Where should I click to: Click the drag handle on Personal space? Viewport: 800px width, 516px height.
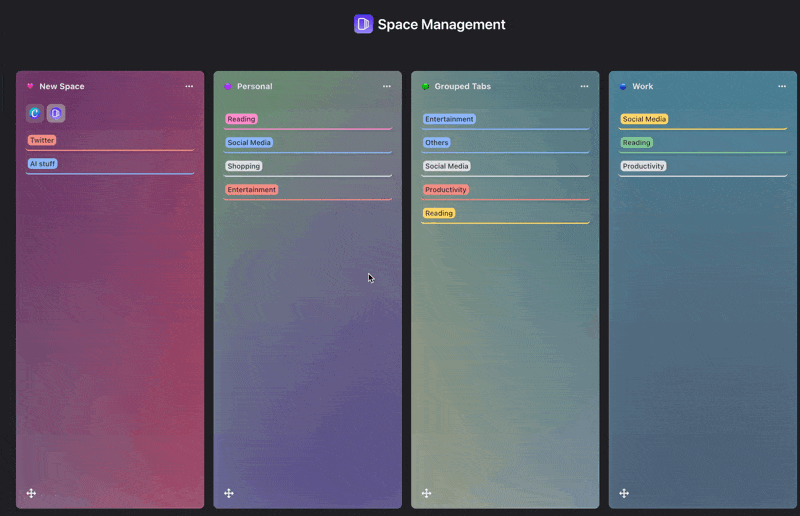click(229, 493)
